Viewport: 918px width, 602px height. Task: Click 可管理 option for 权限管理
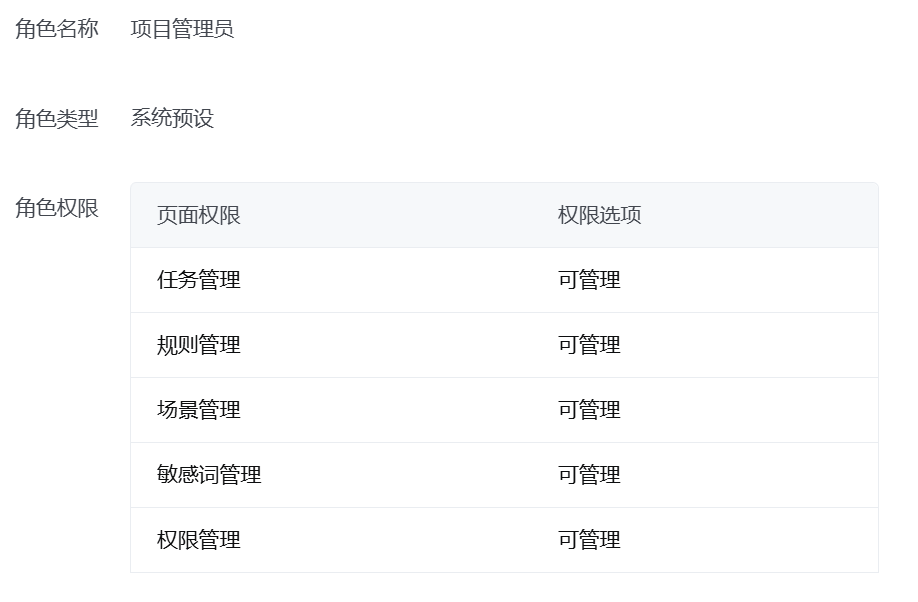(589, 540)
